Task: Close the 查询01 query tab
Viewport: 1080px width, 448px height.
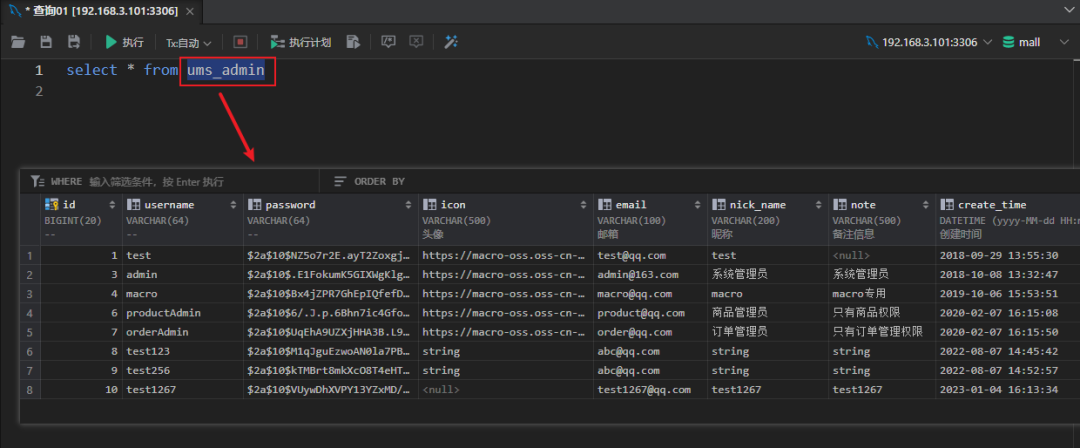Action: (x=190, y=10)
